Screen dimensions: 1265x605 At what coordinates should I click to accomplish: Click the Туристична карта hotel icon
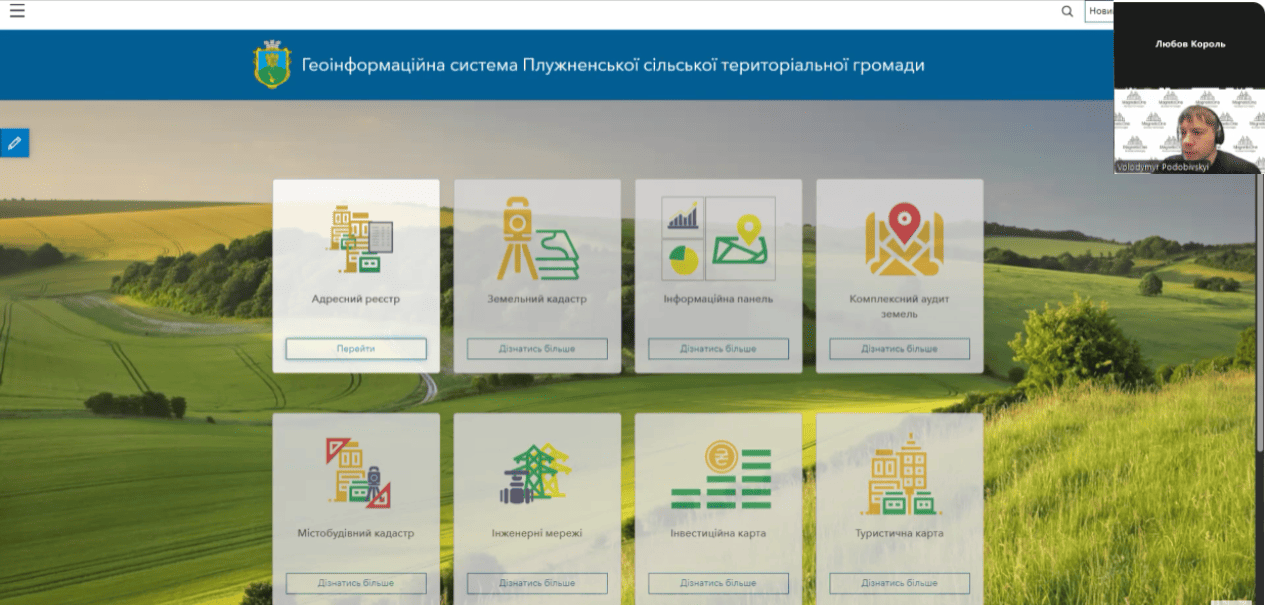900,474
